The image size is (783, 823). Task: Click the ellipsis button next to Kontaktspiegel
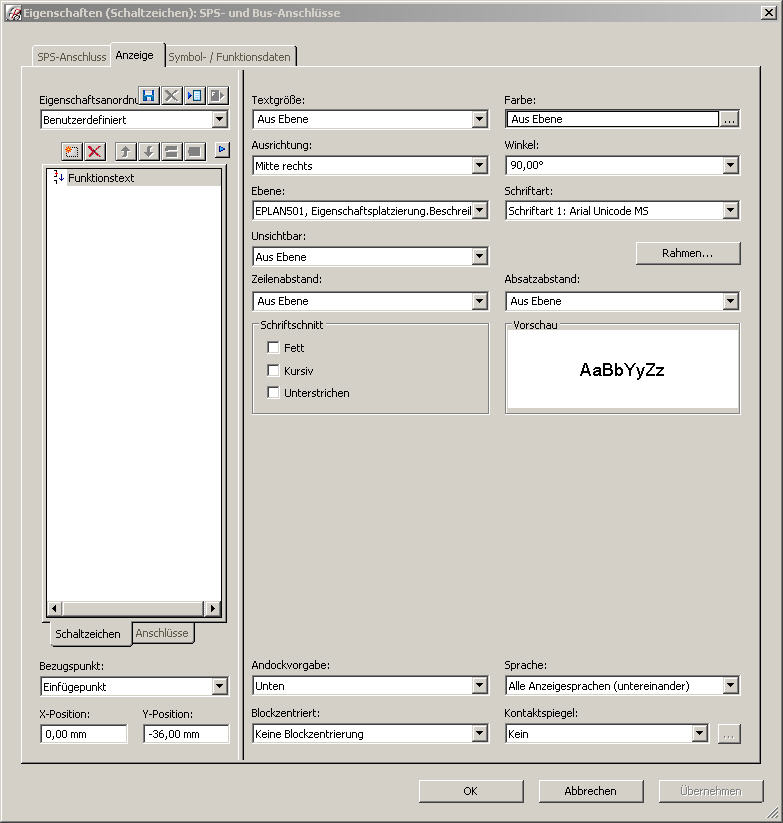pos(729,734)
